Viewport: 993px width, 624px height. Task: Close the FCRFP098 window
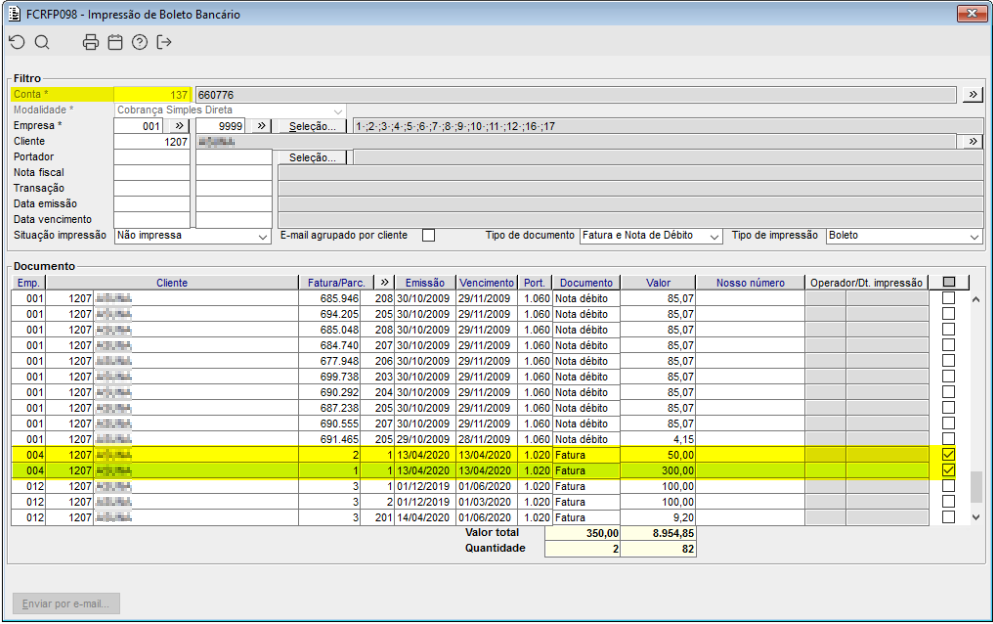point(971,13)
